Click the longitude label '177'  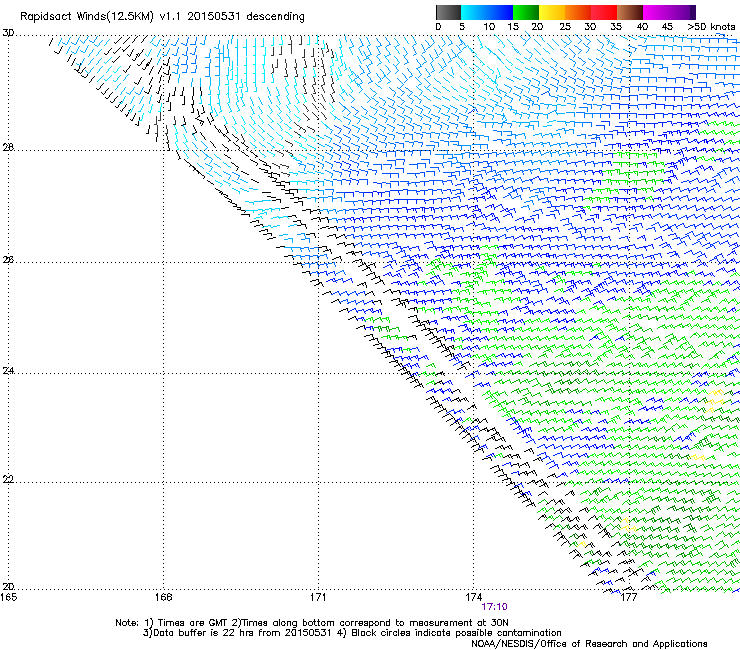coord(629,597)
